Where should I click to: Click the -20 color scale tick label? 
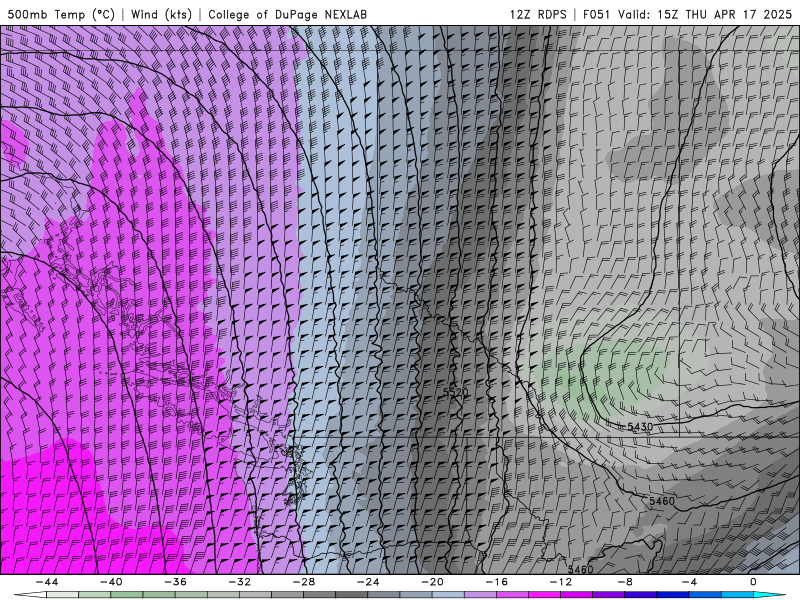(x=432, y=582)
